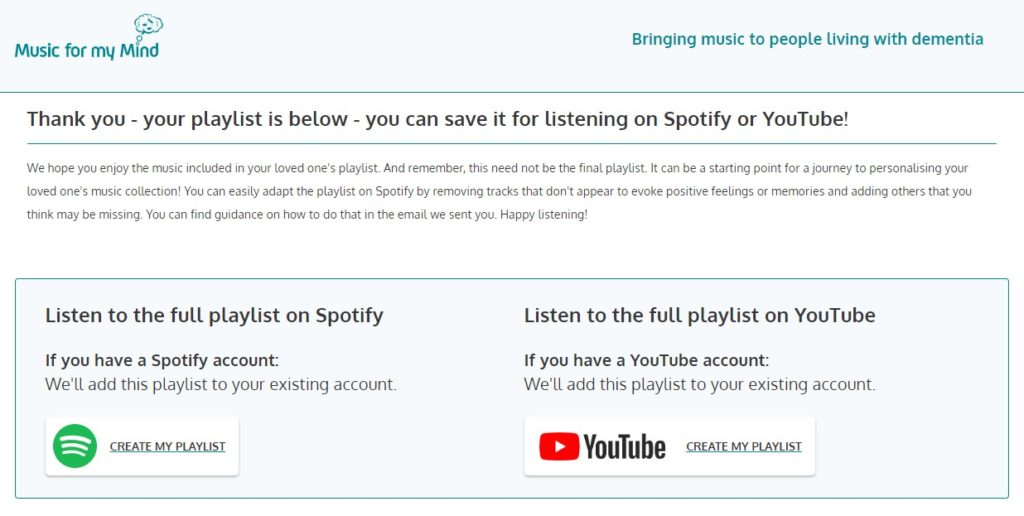The image size is (1024, 516).
Task: Click 'Listen to the full playlist on YouTube' heading
Action: tap(699, 315)
